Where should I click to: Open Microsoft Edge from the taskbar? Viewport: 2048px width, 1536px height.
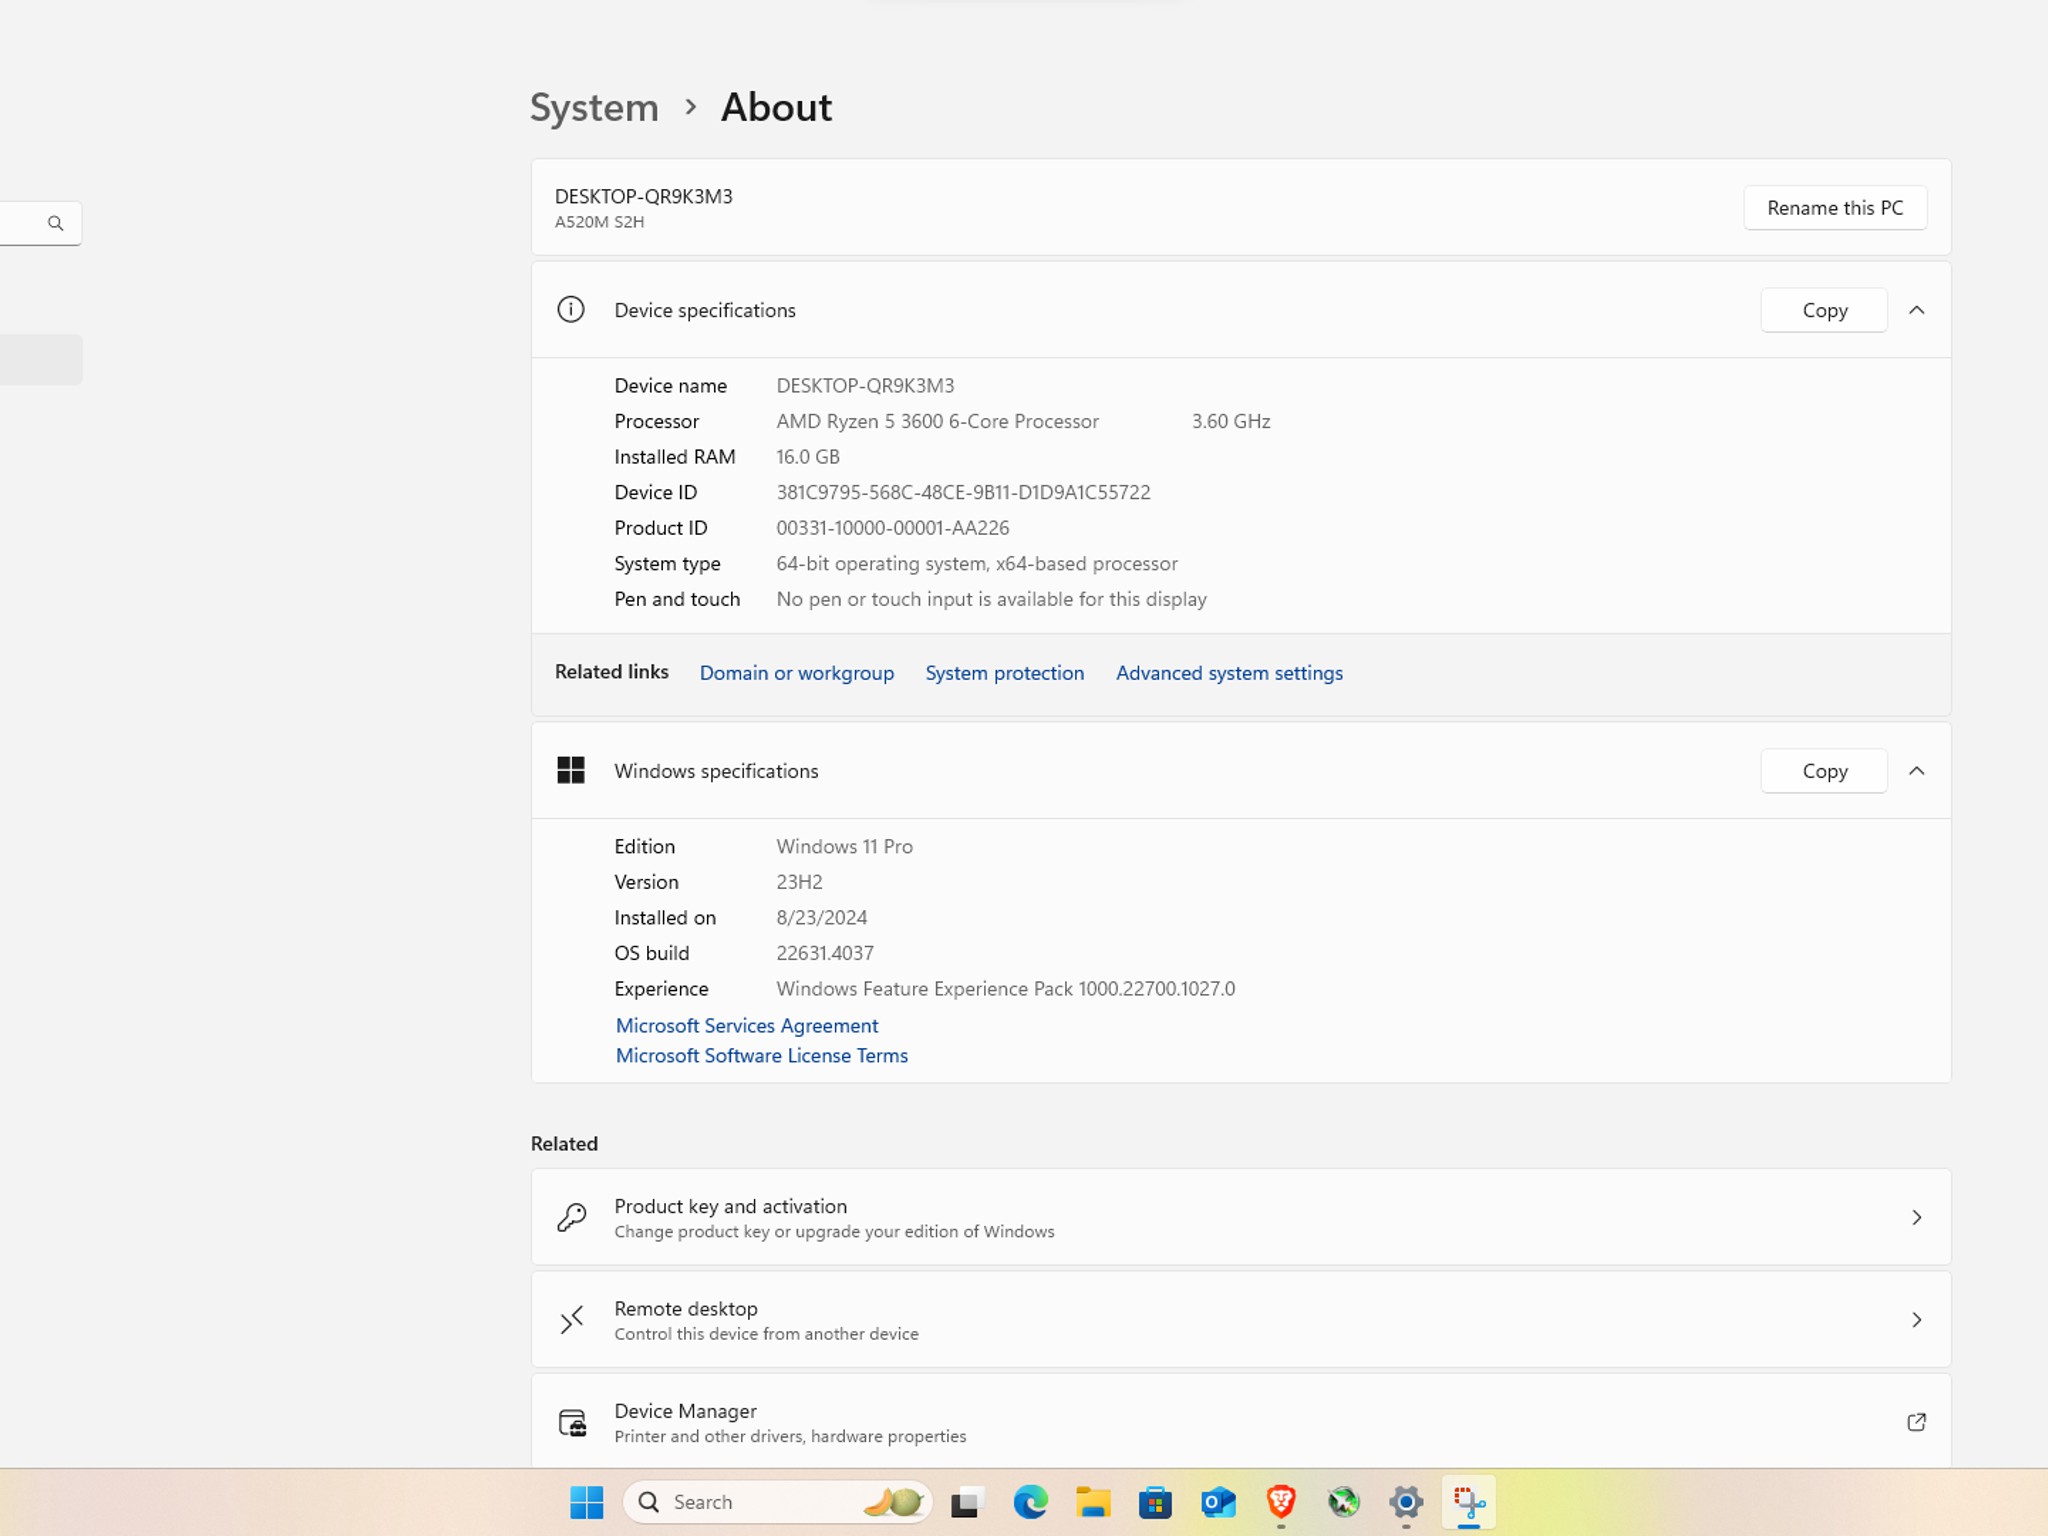click(1030, 1501)
